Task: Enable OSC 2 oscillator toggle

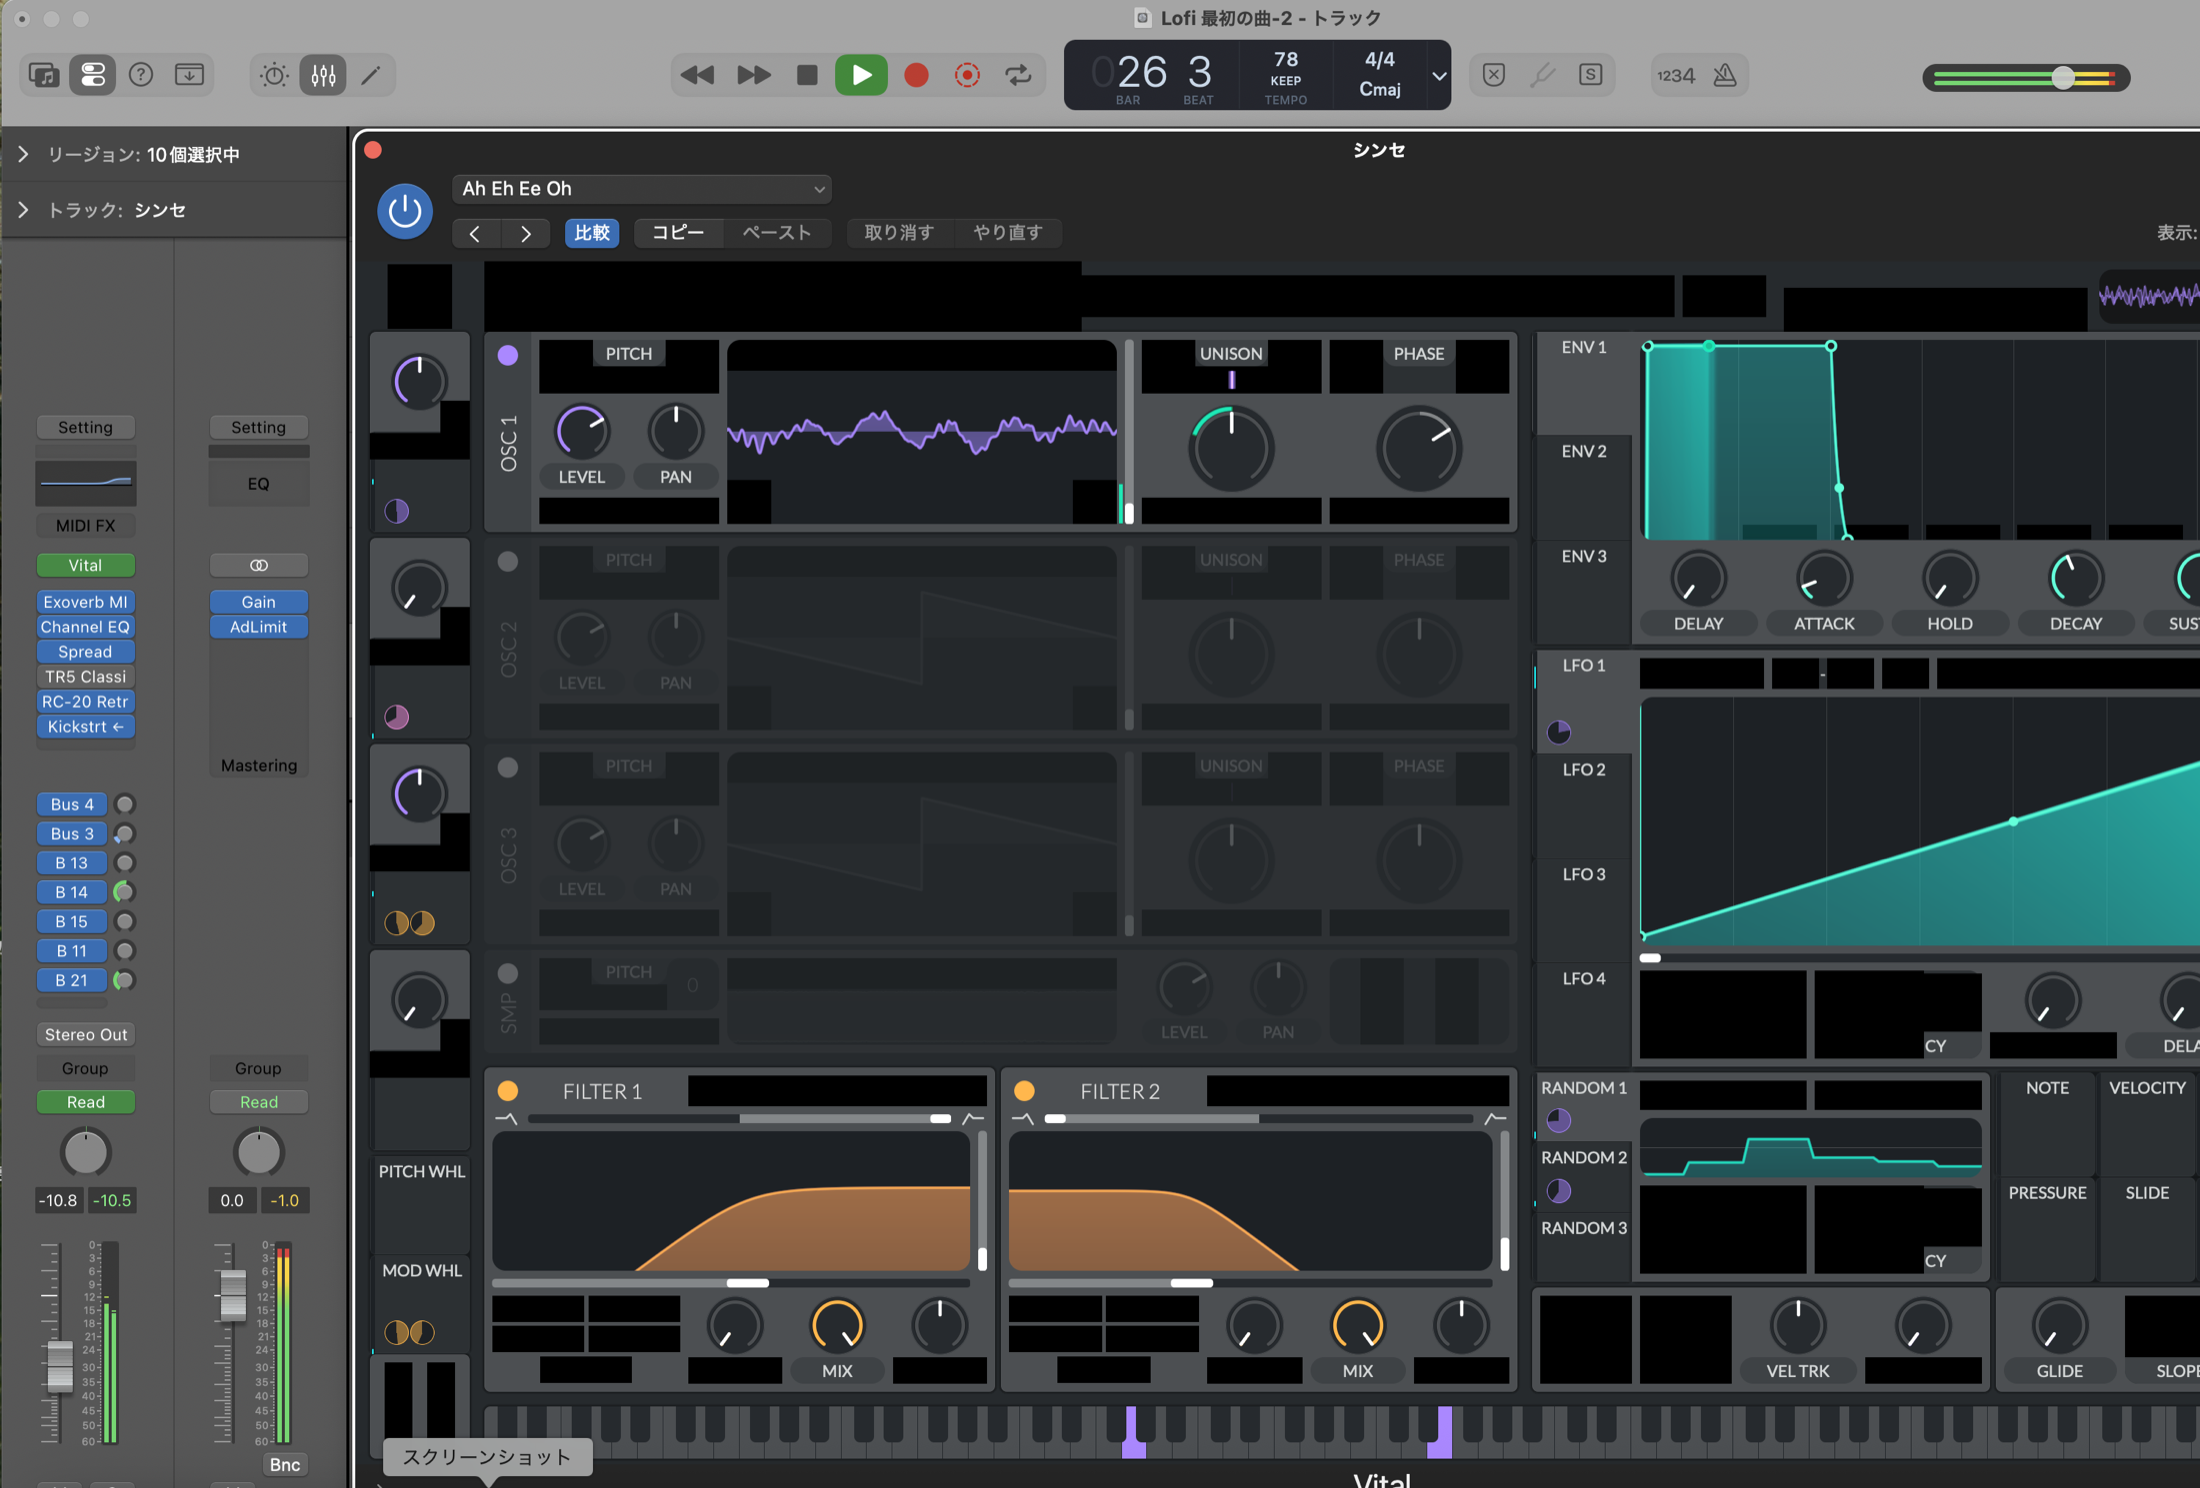Action: click(x=508, y=561)
